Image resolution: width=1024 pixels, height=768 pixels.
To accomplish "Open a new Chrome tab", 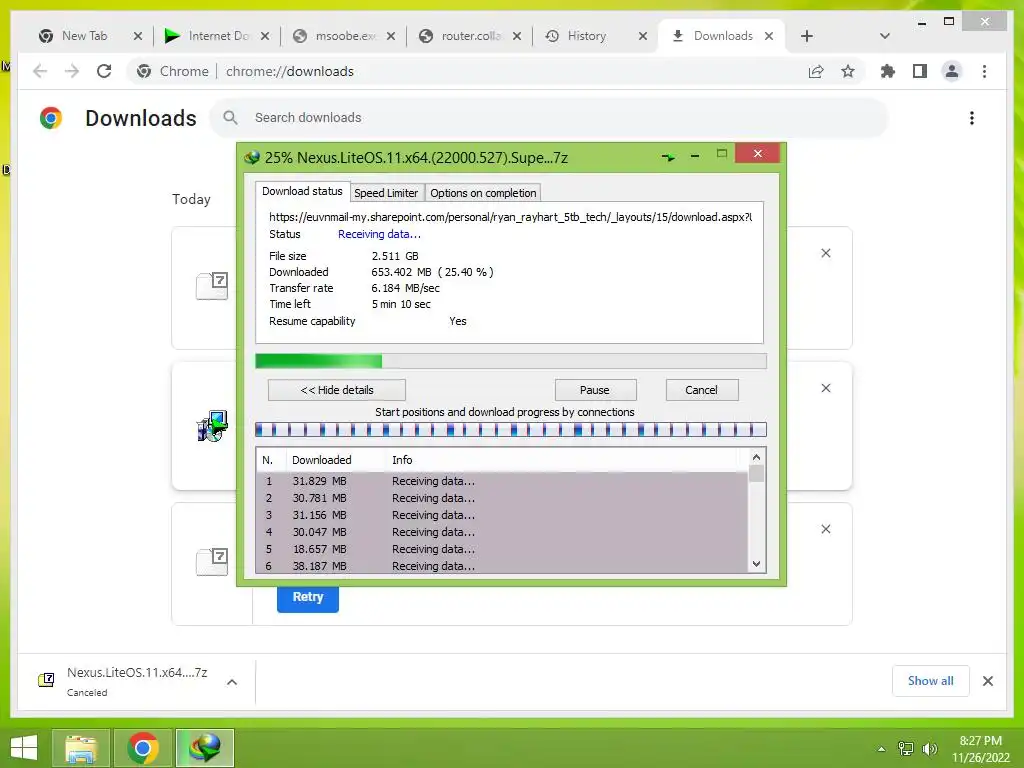I will [807, 36].
